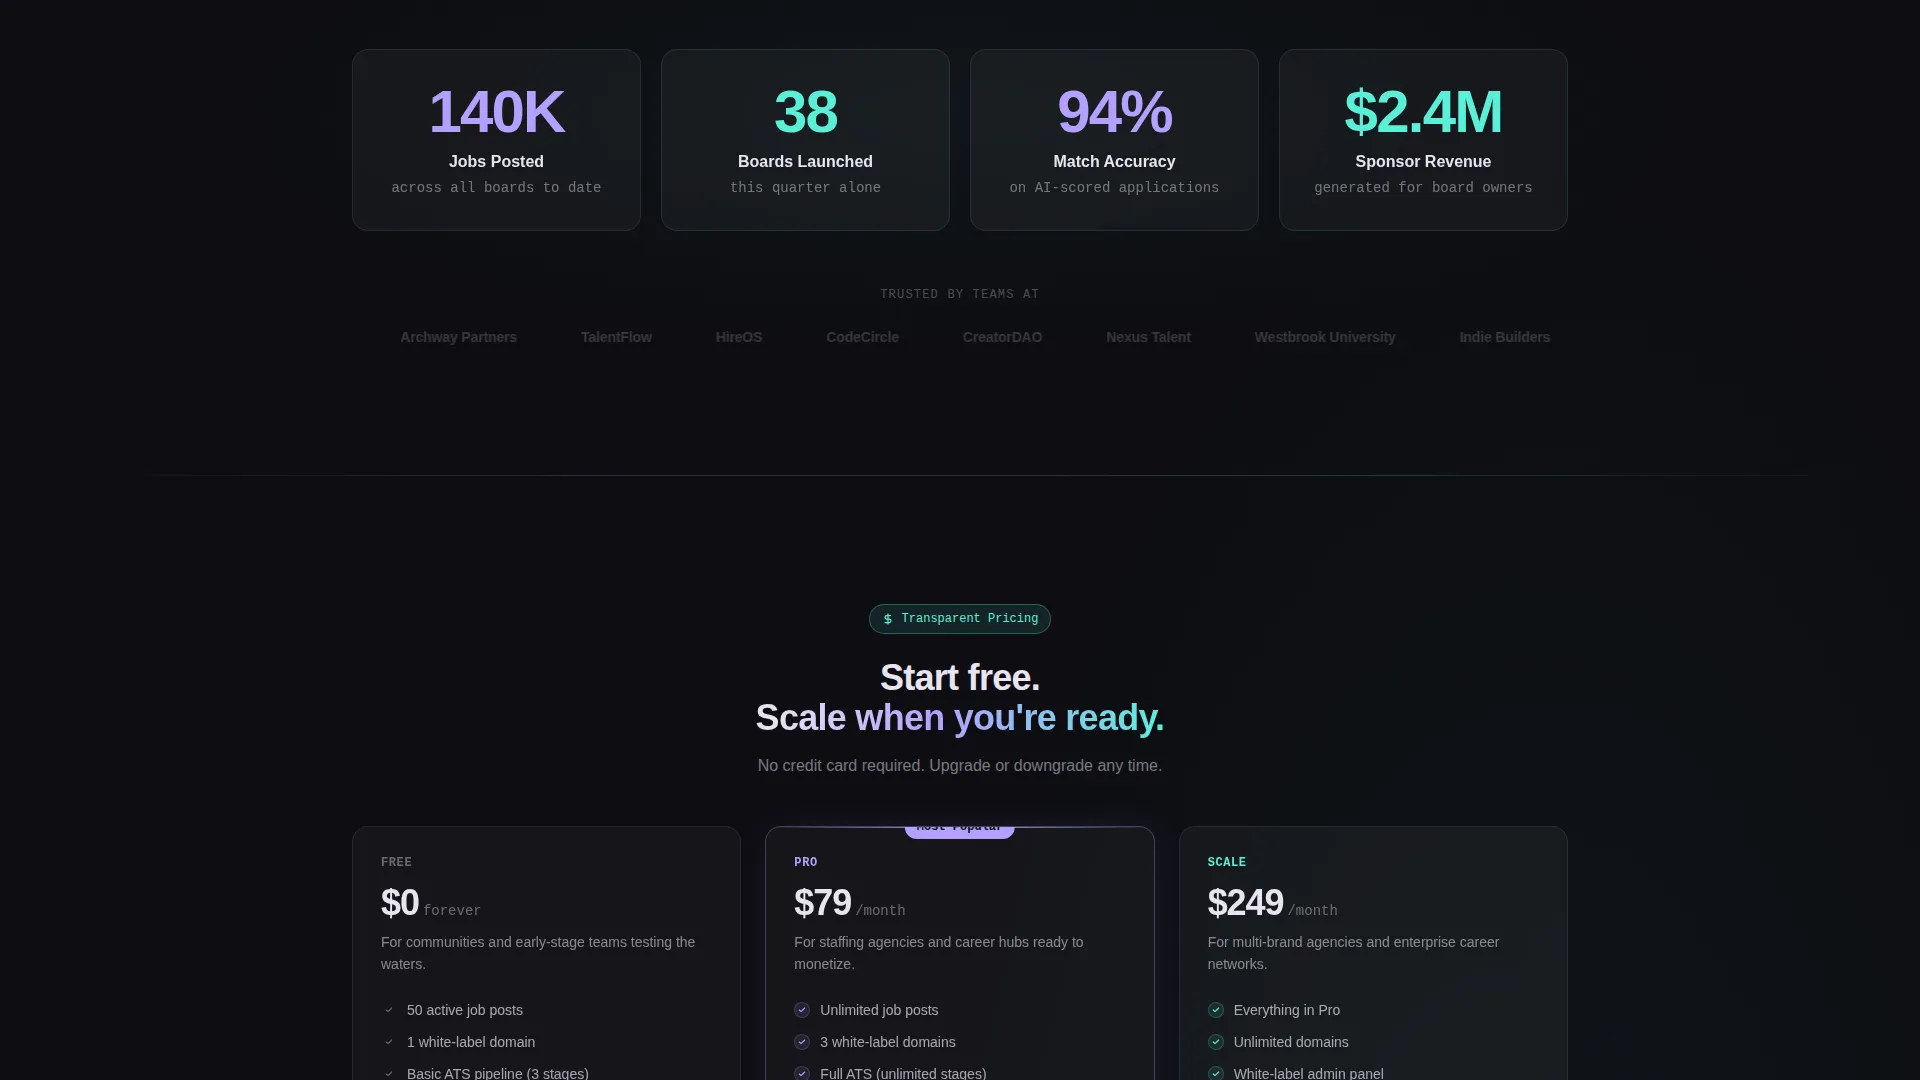Click the $249 /month price
This screenshot has height=1080, width=1920.
(x=1272, y=904)
